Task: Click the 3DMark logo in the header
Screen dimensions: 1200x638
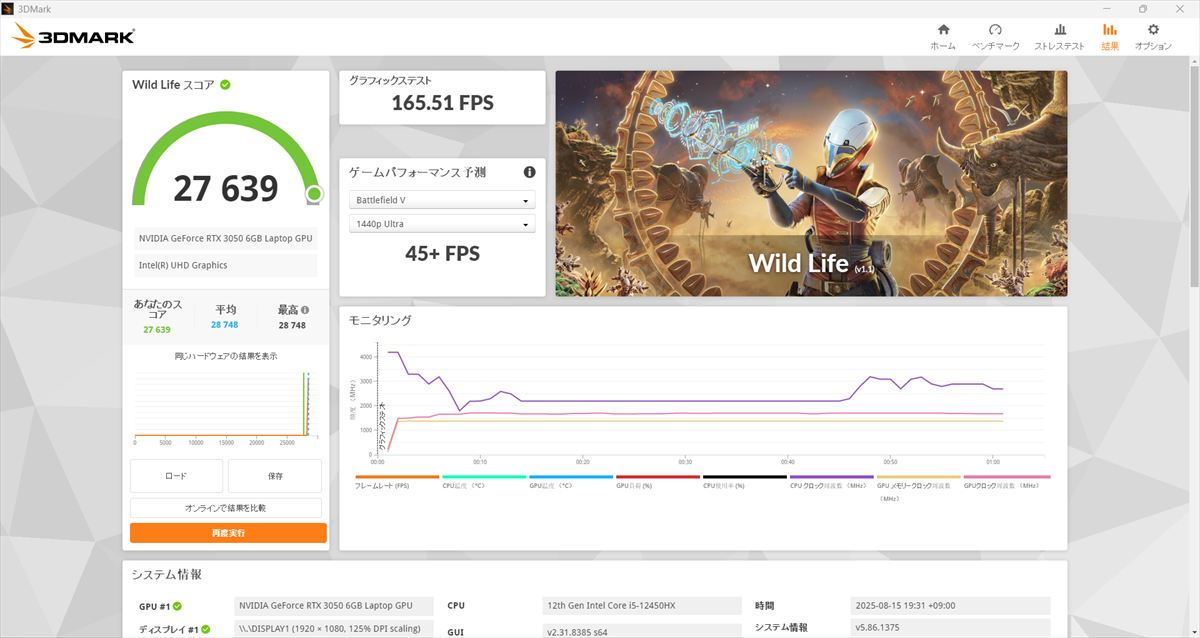Action: coord(74,38)
